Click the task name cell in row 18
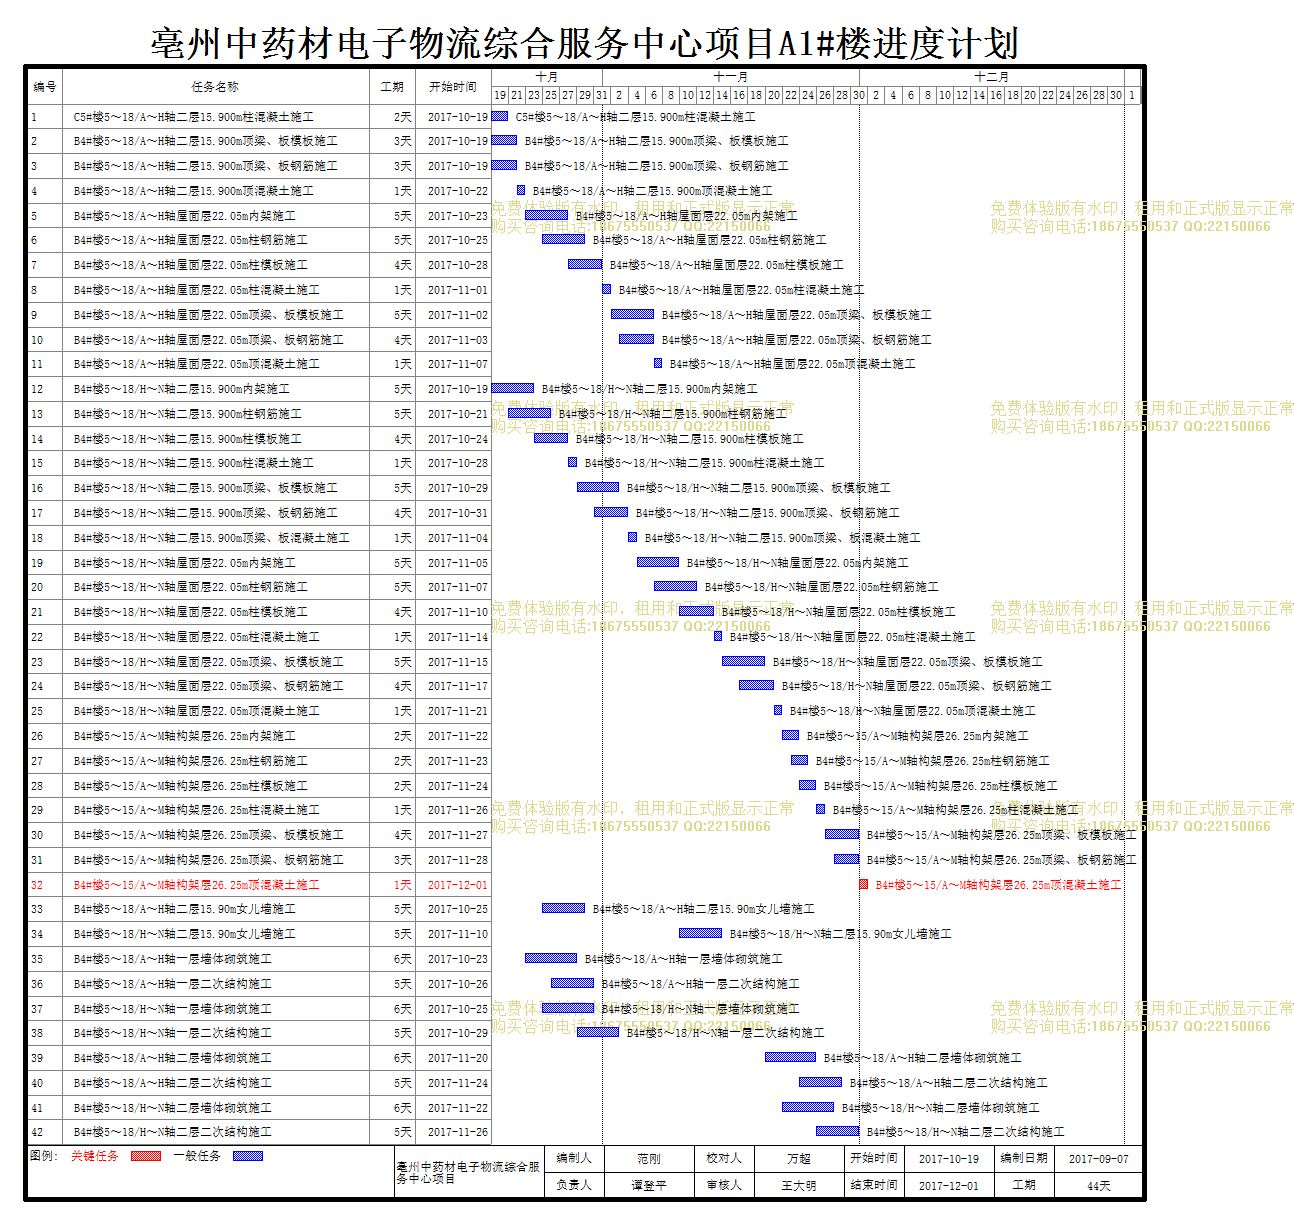The width and height of the screenshot is (1294, 1223). coord(216,538)
